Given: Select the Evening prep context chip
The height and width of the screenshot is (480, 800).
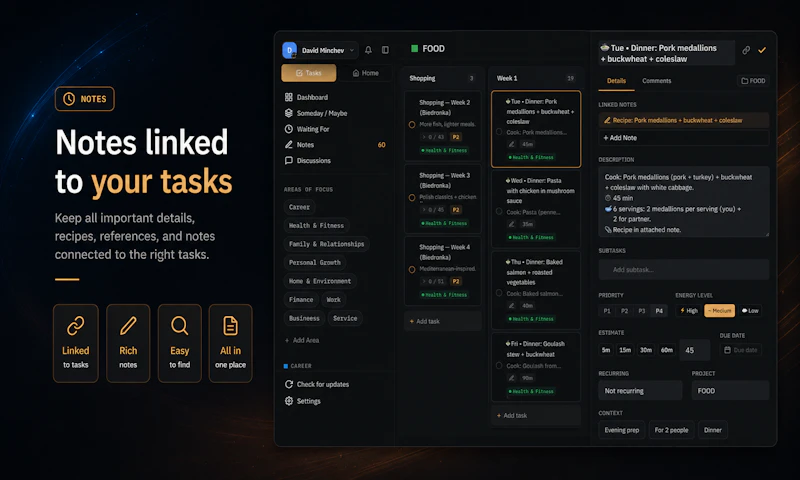Looking at the screenshot, I should coord(621,430).
